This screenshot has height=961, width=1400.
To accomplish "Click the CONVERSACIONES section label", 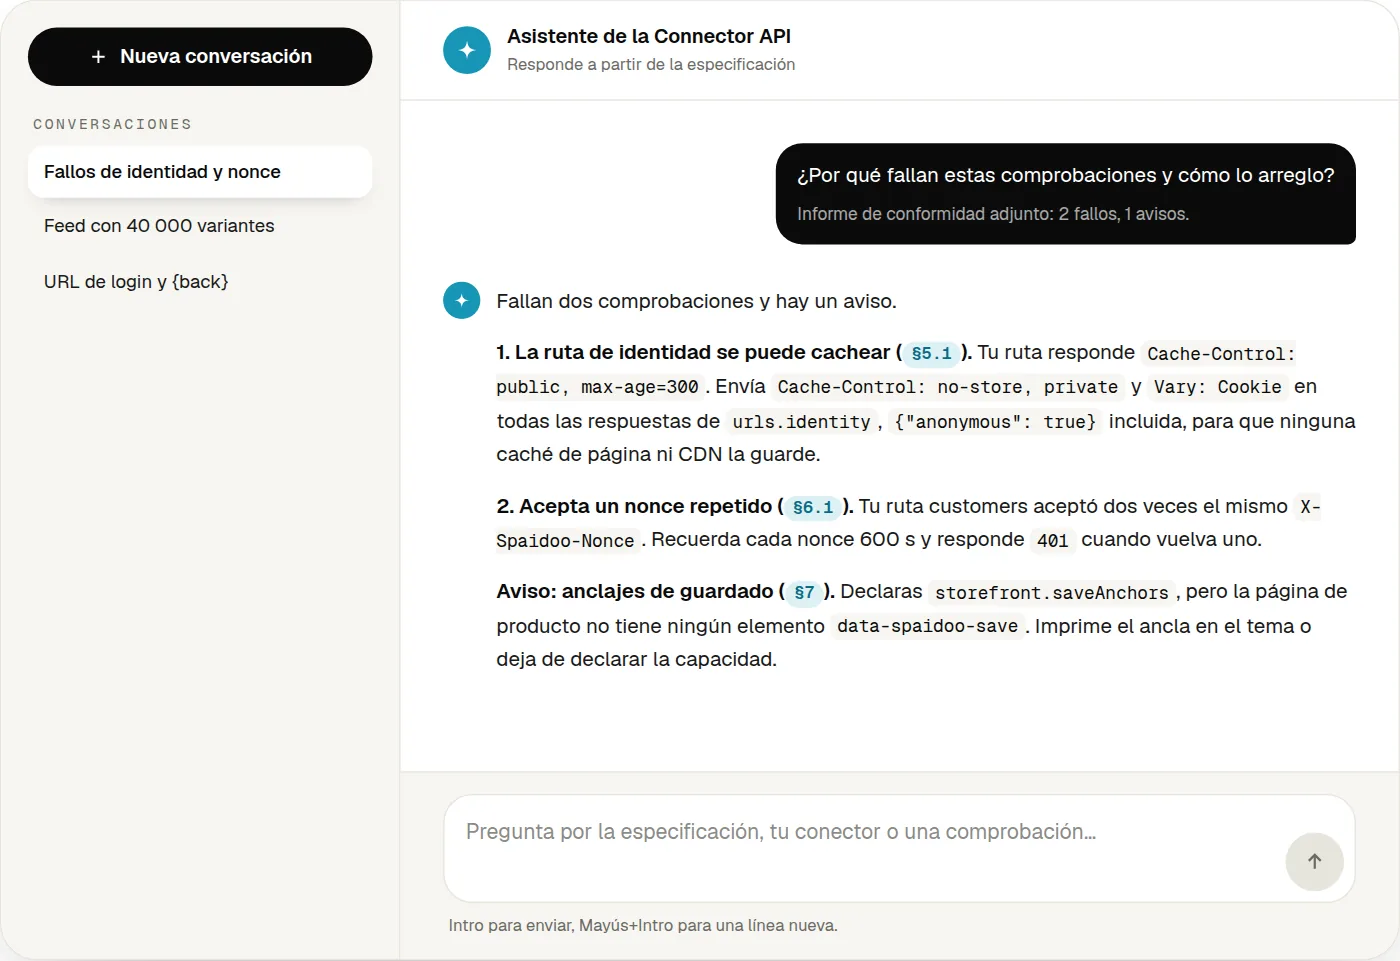I will (x=112, y=124).
